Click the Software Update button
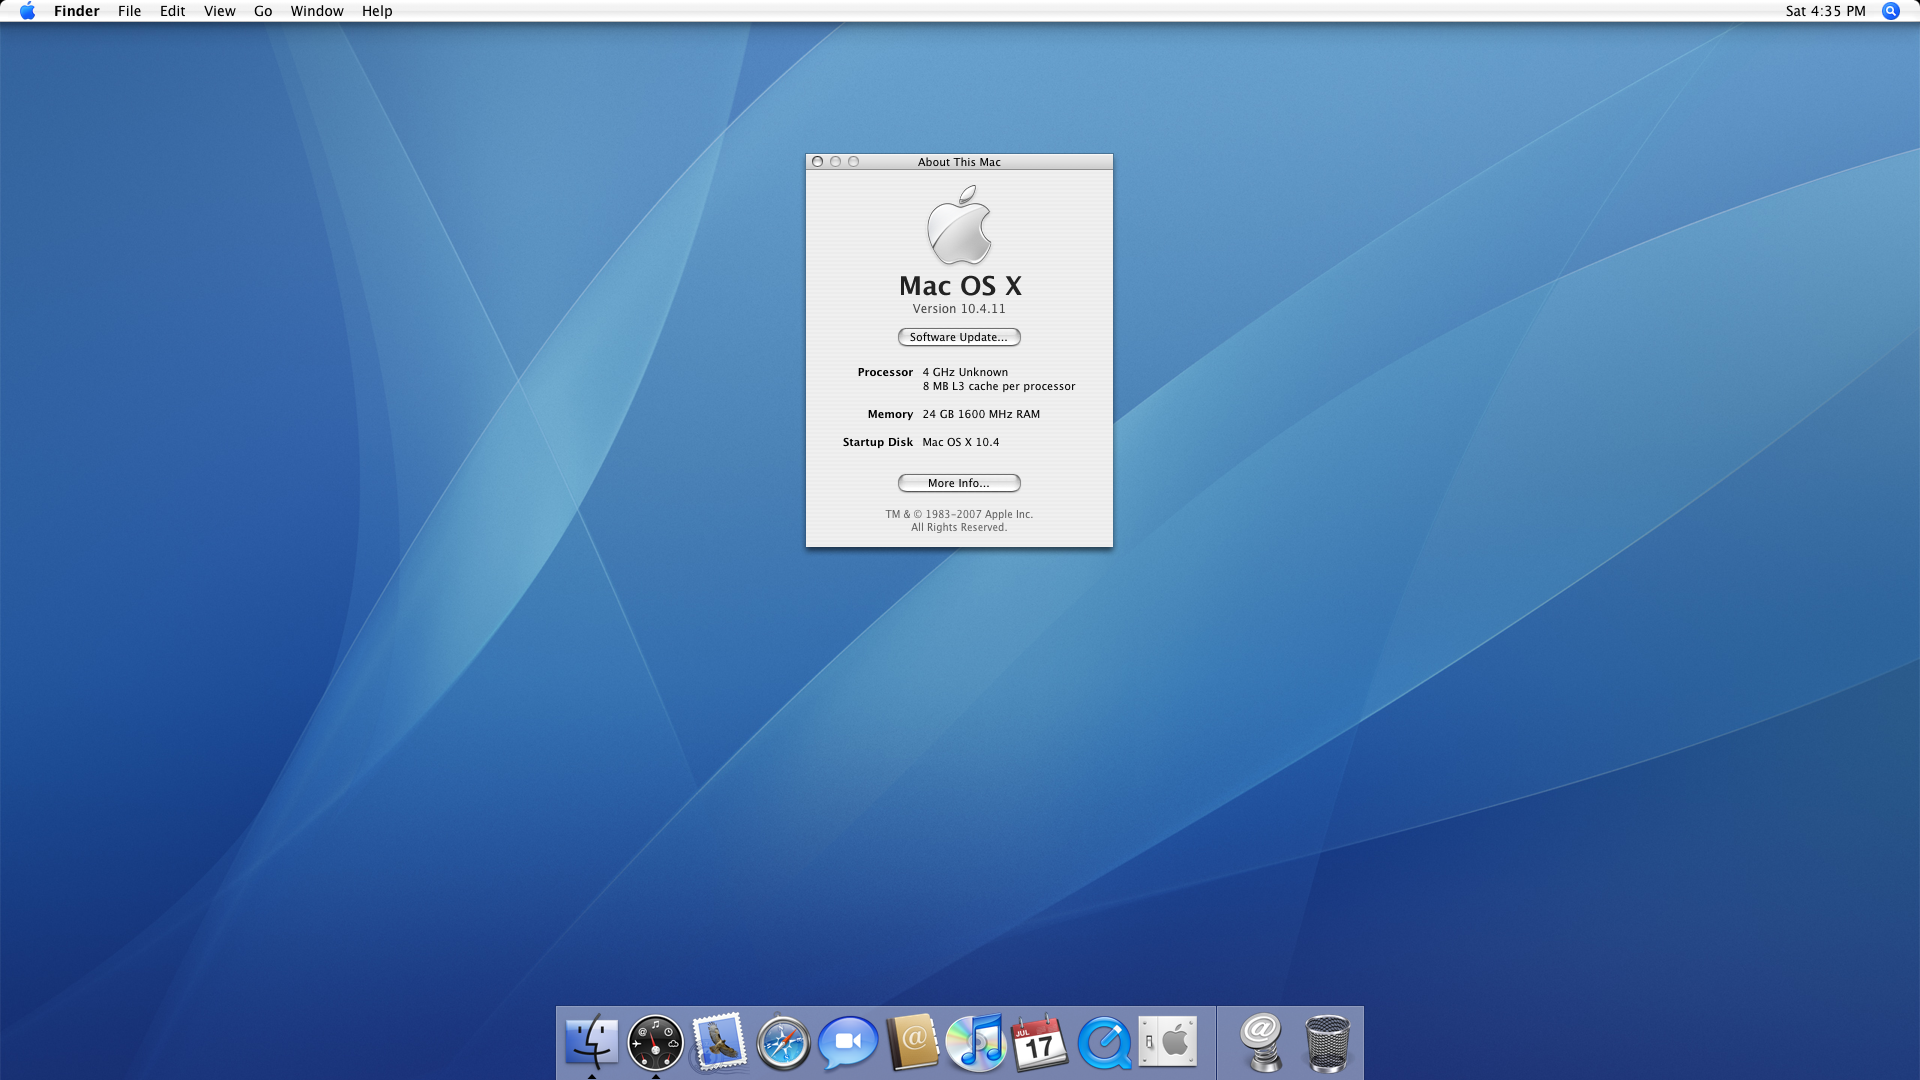1920x1080 pixels. click(959, 337)
